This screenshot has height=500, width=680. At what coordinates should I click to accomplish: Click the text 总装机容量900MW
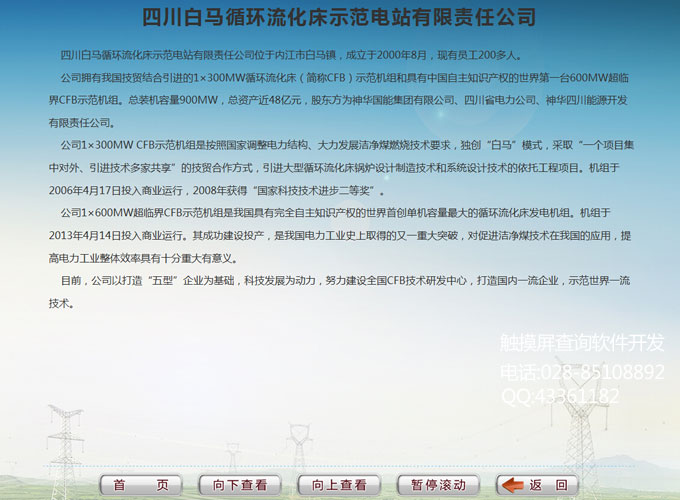(x=173, y=100)
